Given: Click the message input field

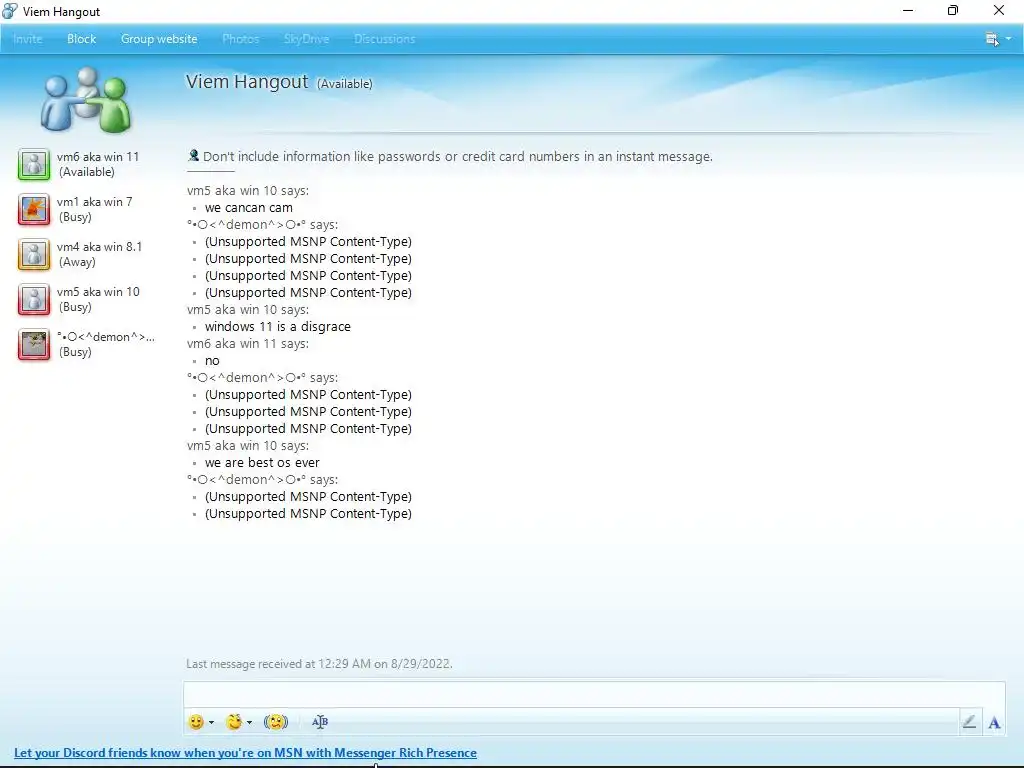Looking at the screenshot, I should [x=594, y=694].
